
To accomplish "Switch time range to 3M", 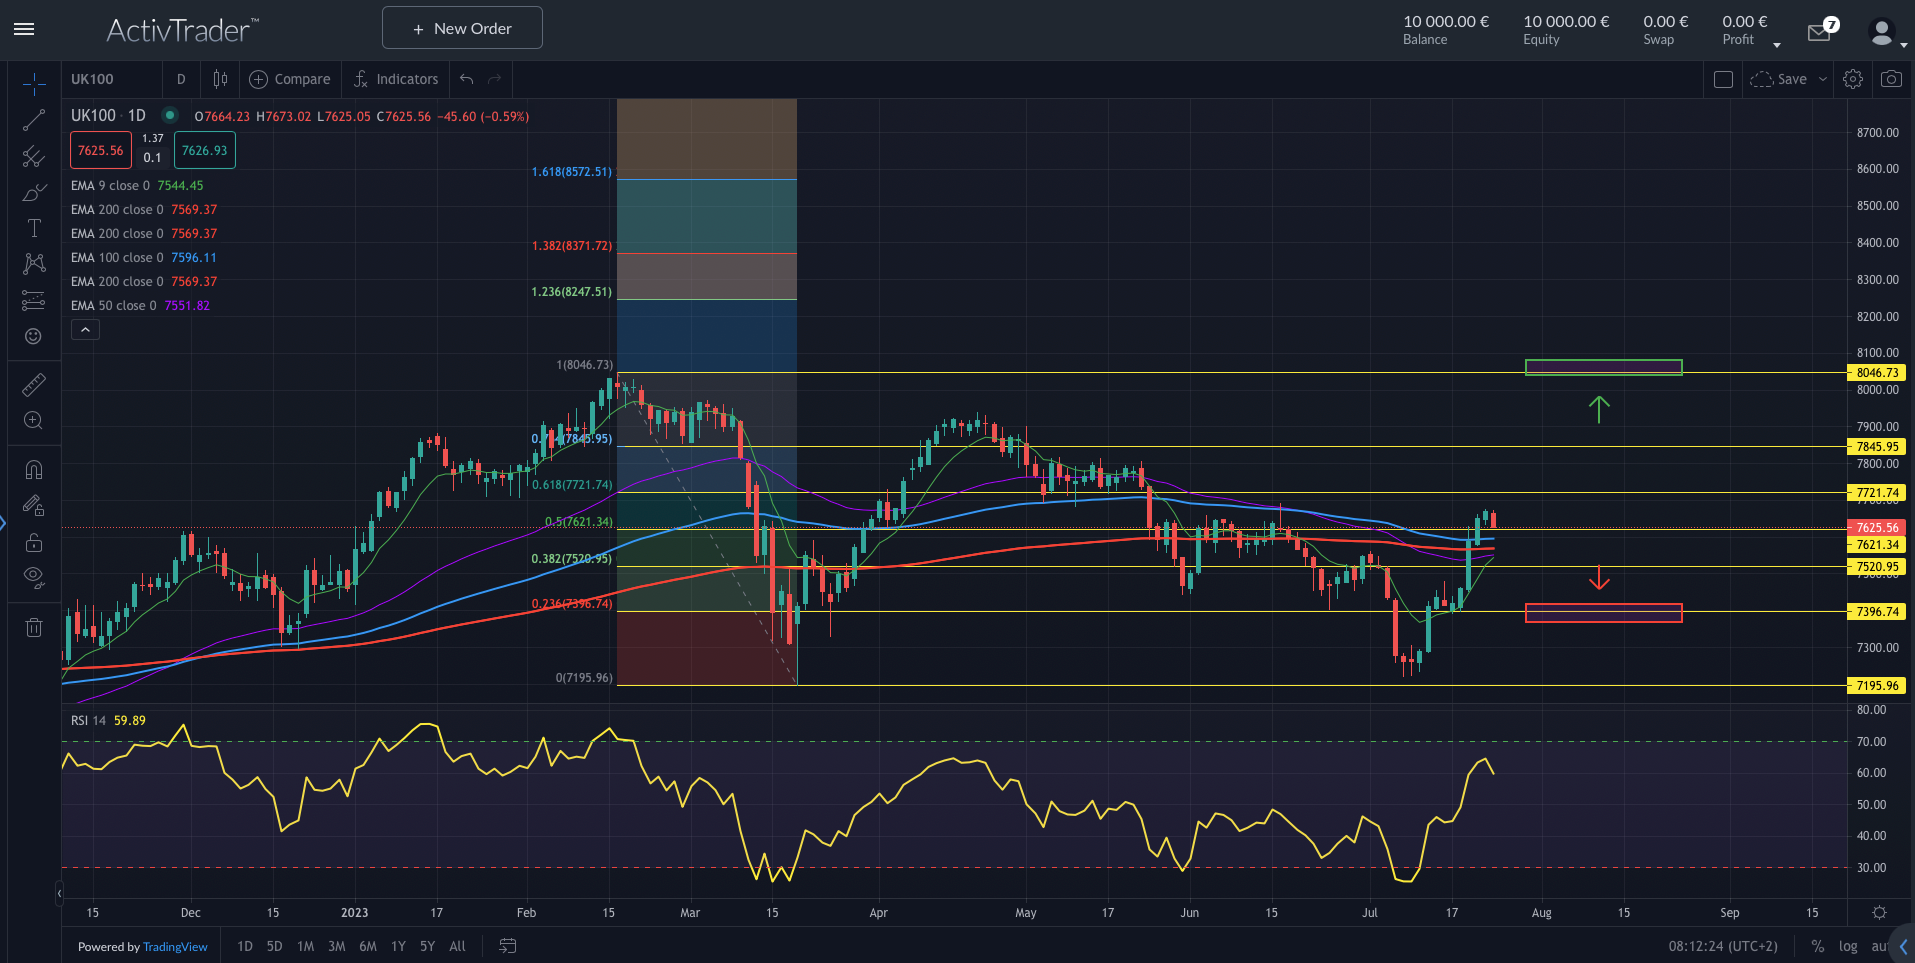I will [x=337, y=946].
